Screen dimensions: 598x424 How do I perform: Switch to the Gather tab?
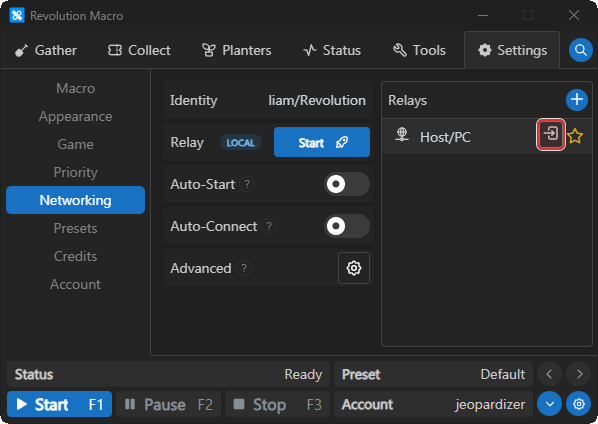(x=46, y=50)
